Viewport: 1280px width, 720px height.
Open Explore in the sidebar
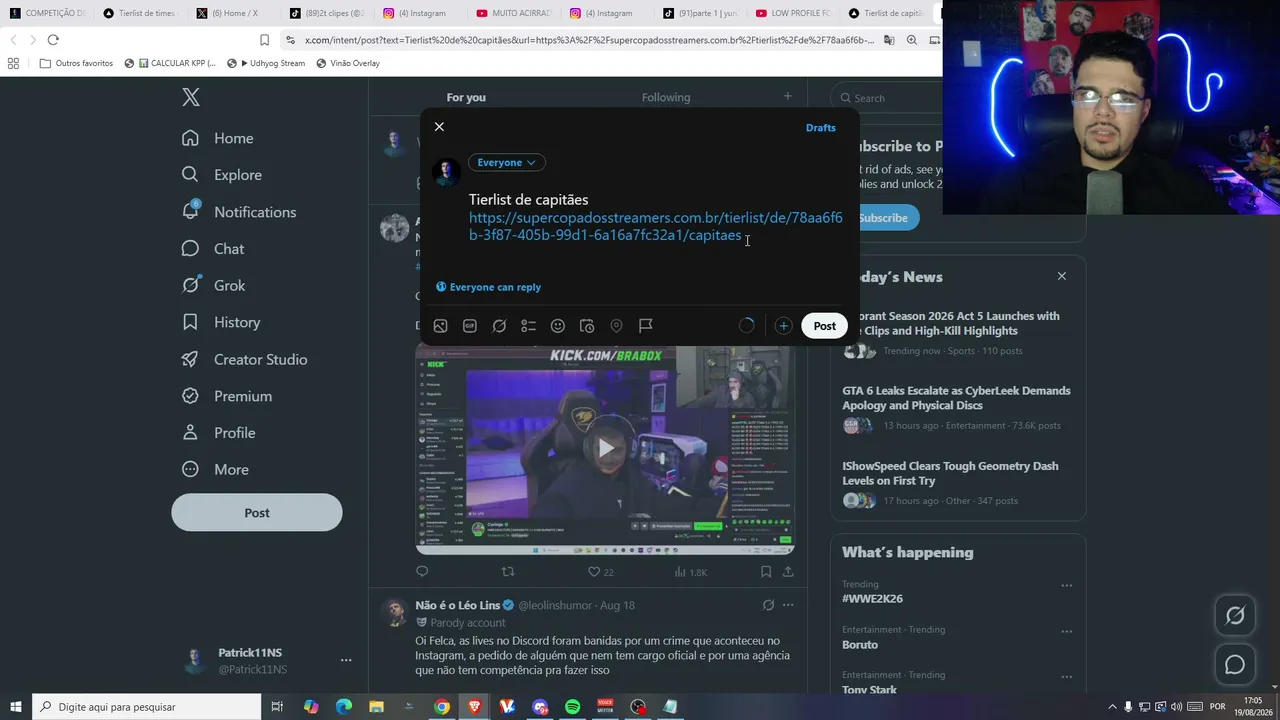coord(222,175)
